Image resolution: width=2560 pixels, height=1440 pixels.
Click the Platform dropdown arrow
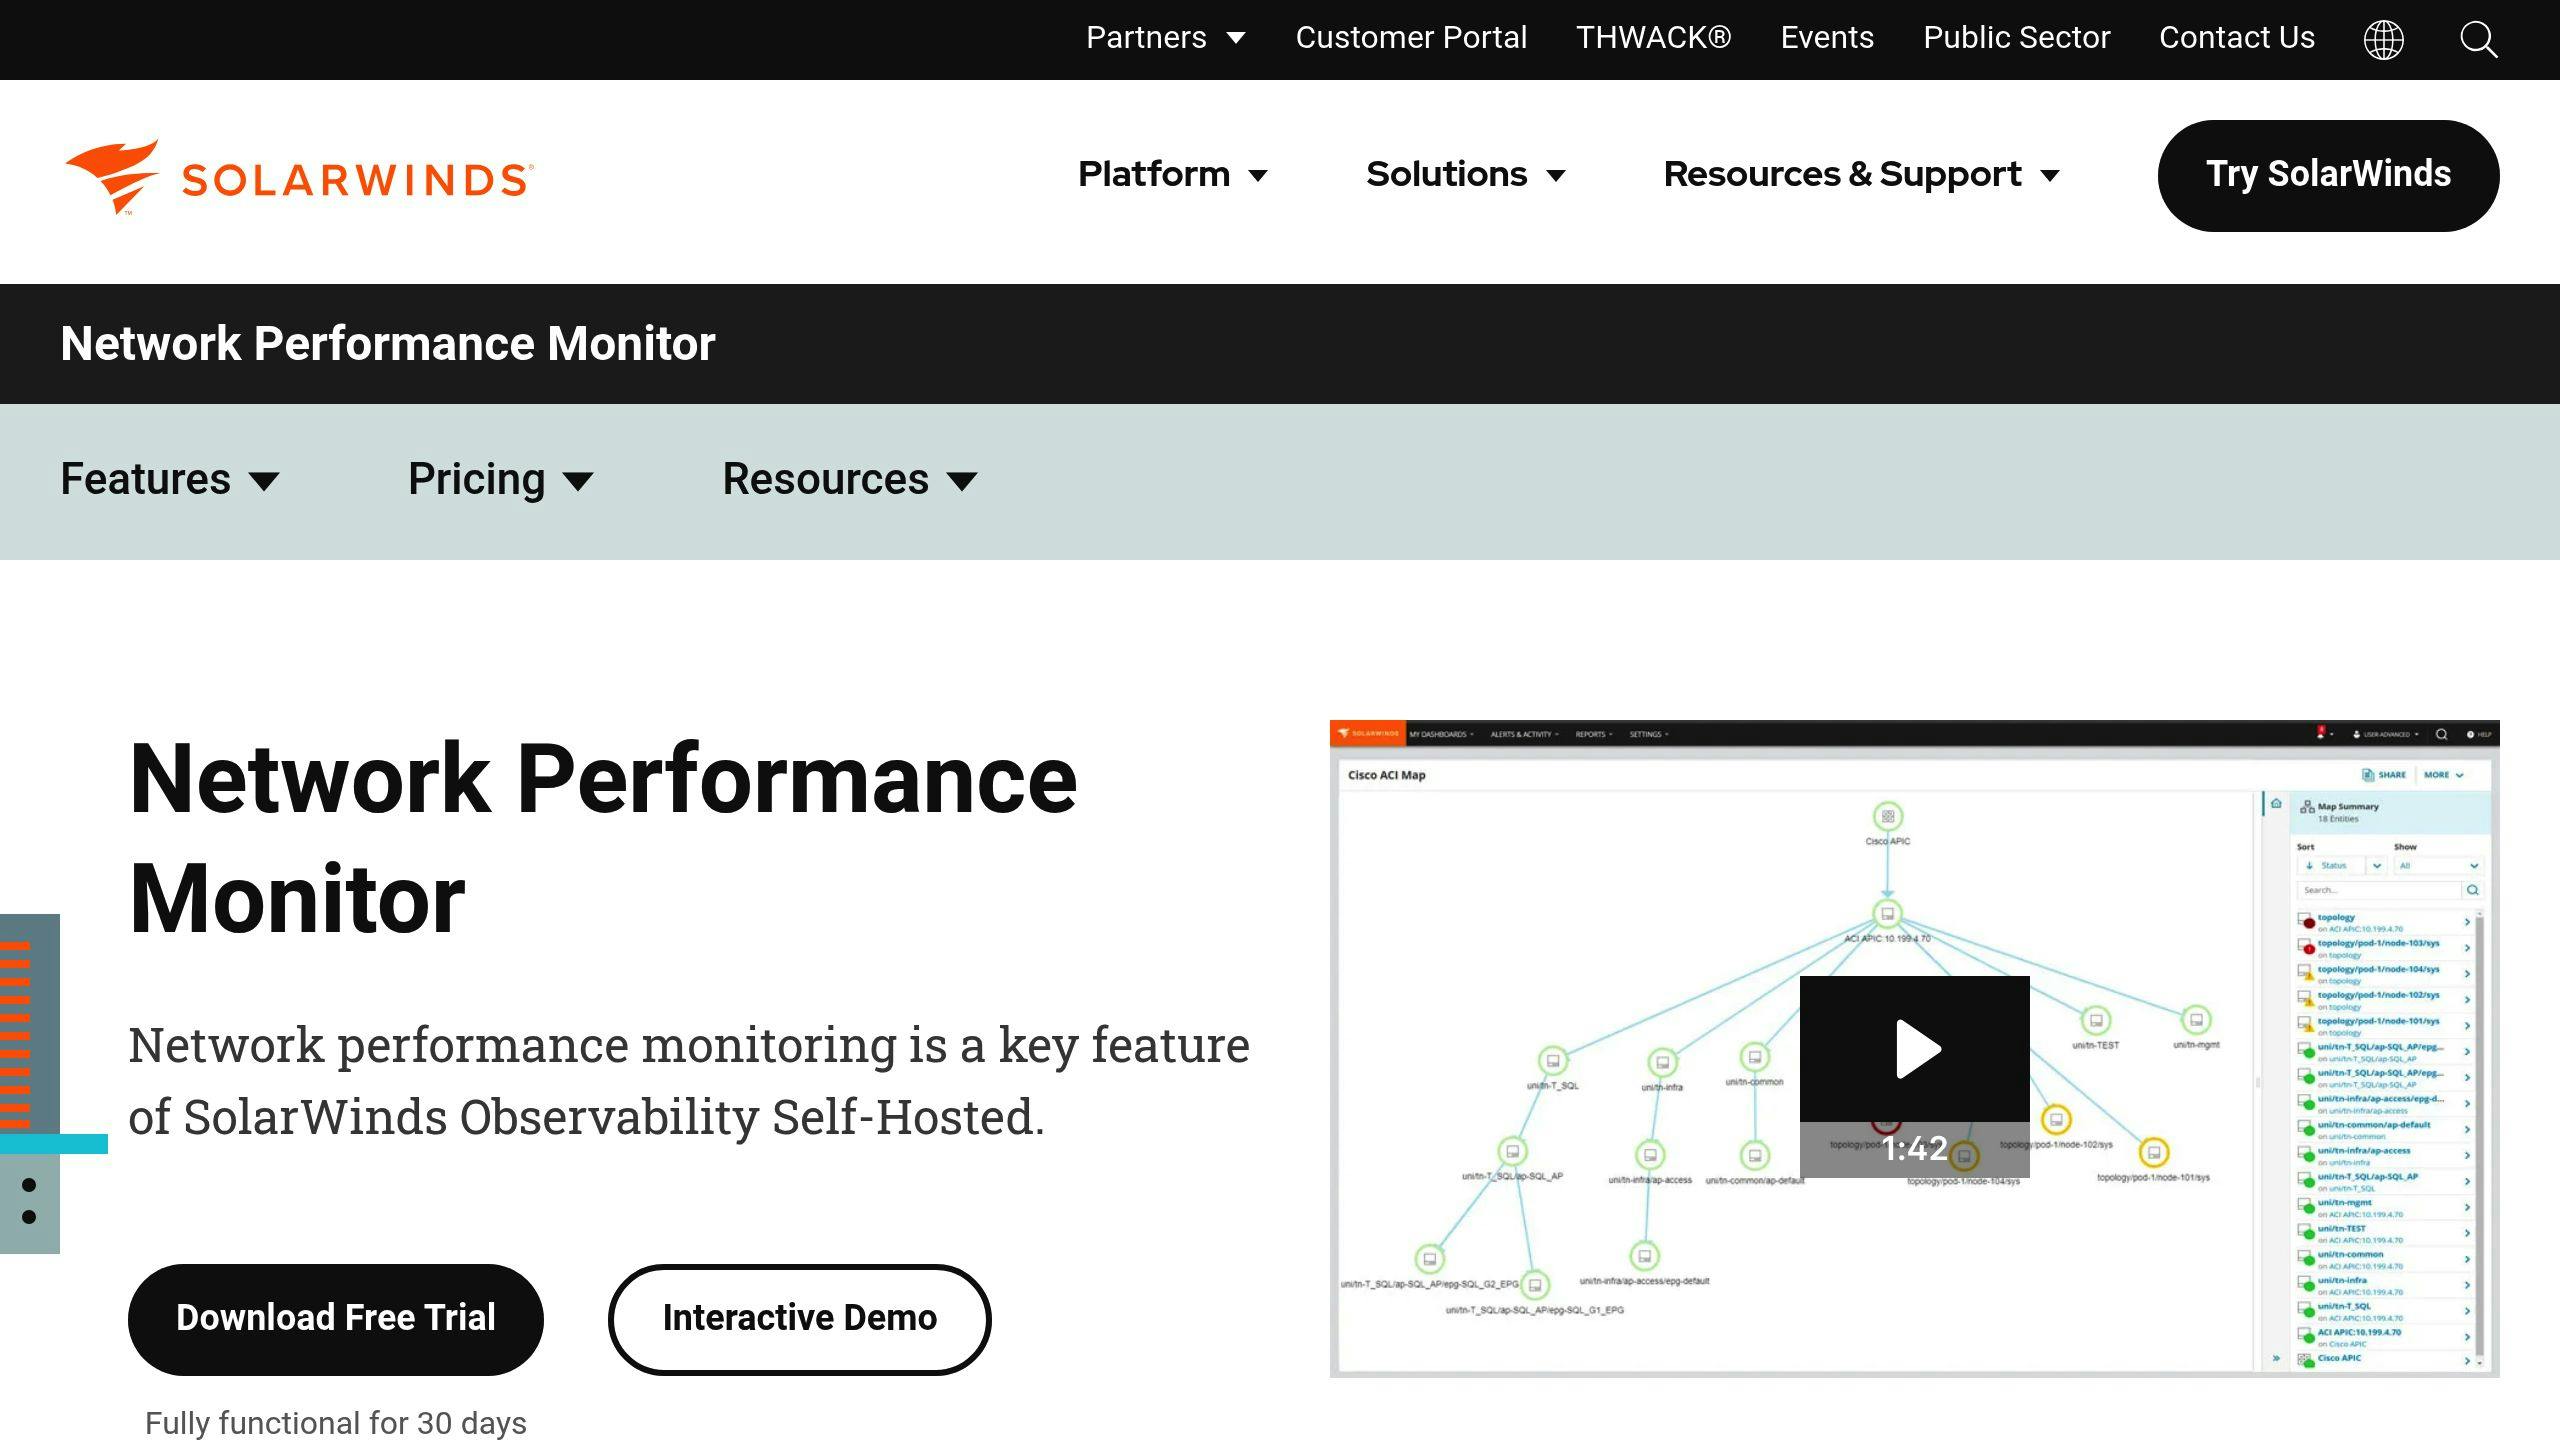tap(1262, 174)
